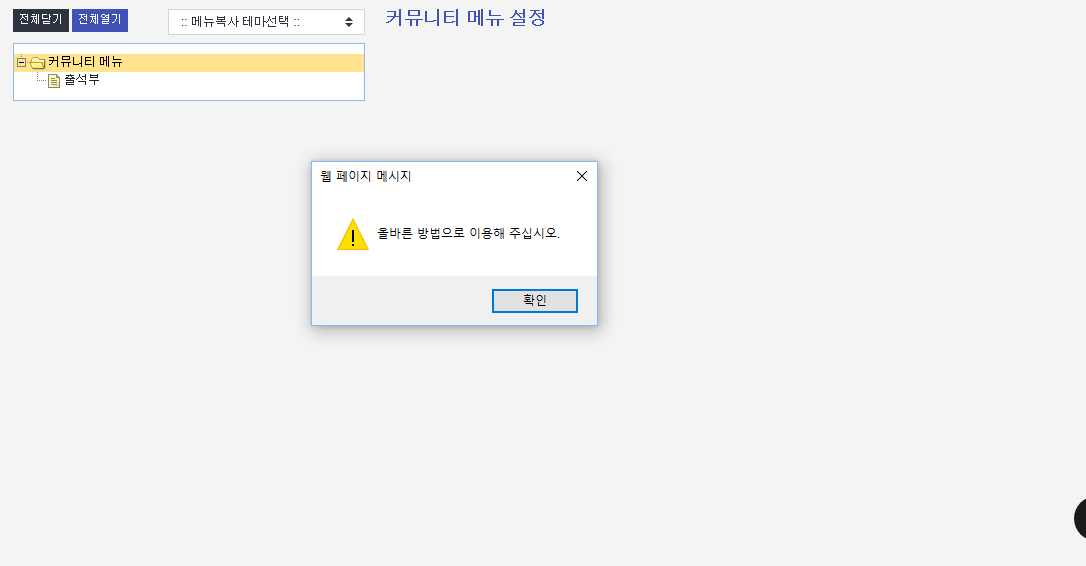Click the yellow warning triangle icon
Image resolution: width=1086 pixels, height=566 pixels.
(x=352, y=235)
